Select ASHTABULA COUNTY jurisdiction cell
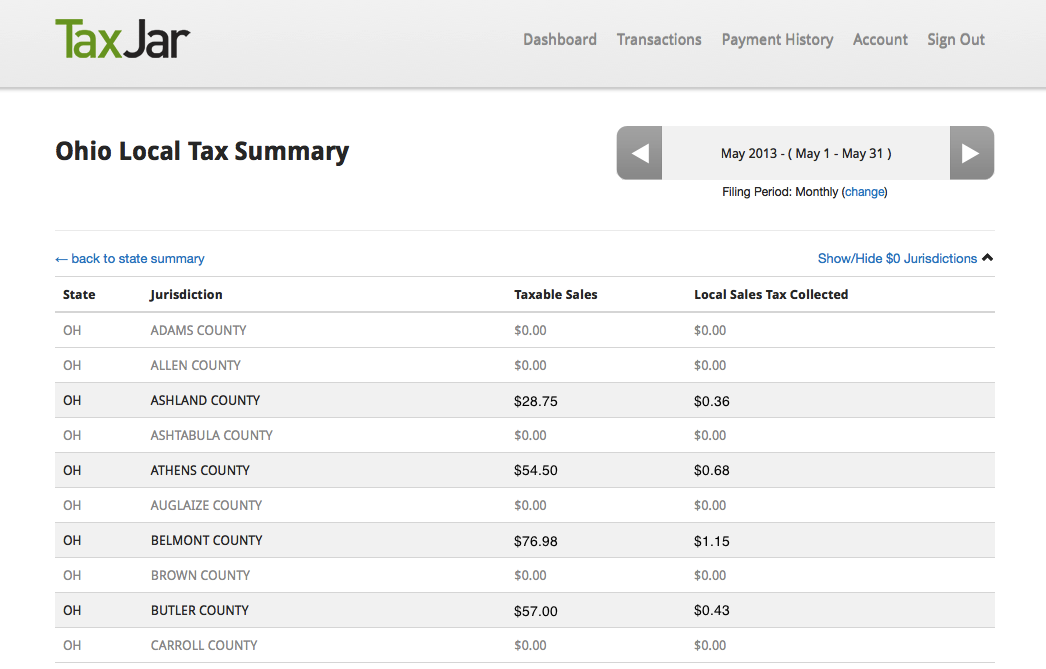1046x669 pixels. click(211, 436)
